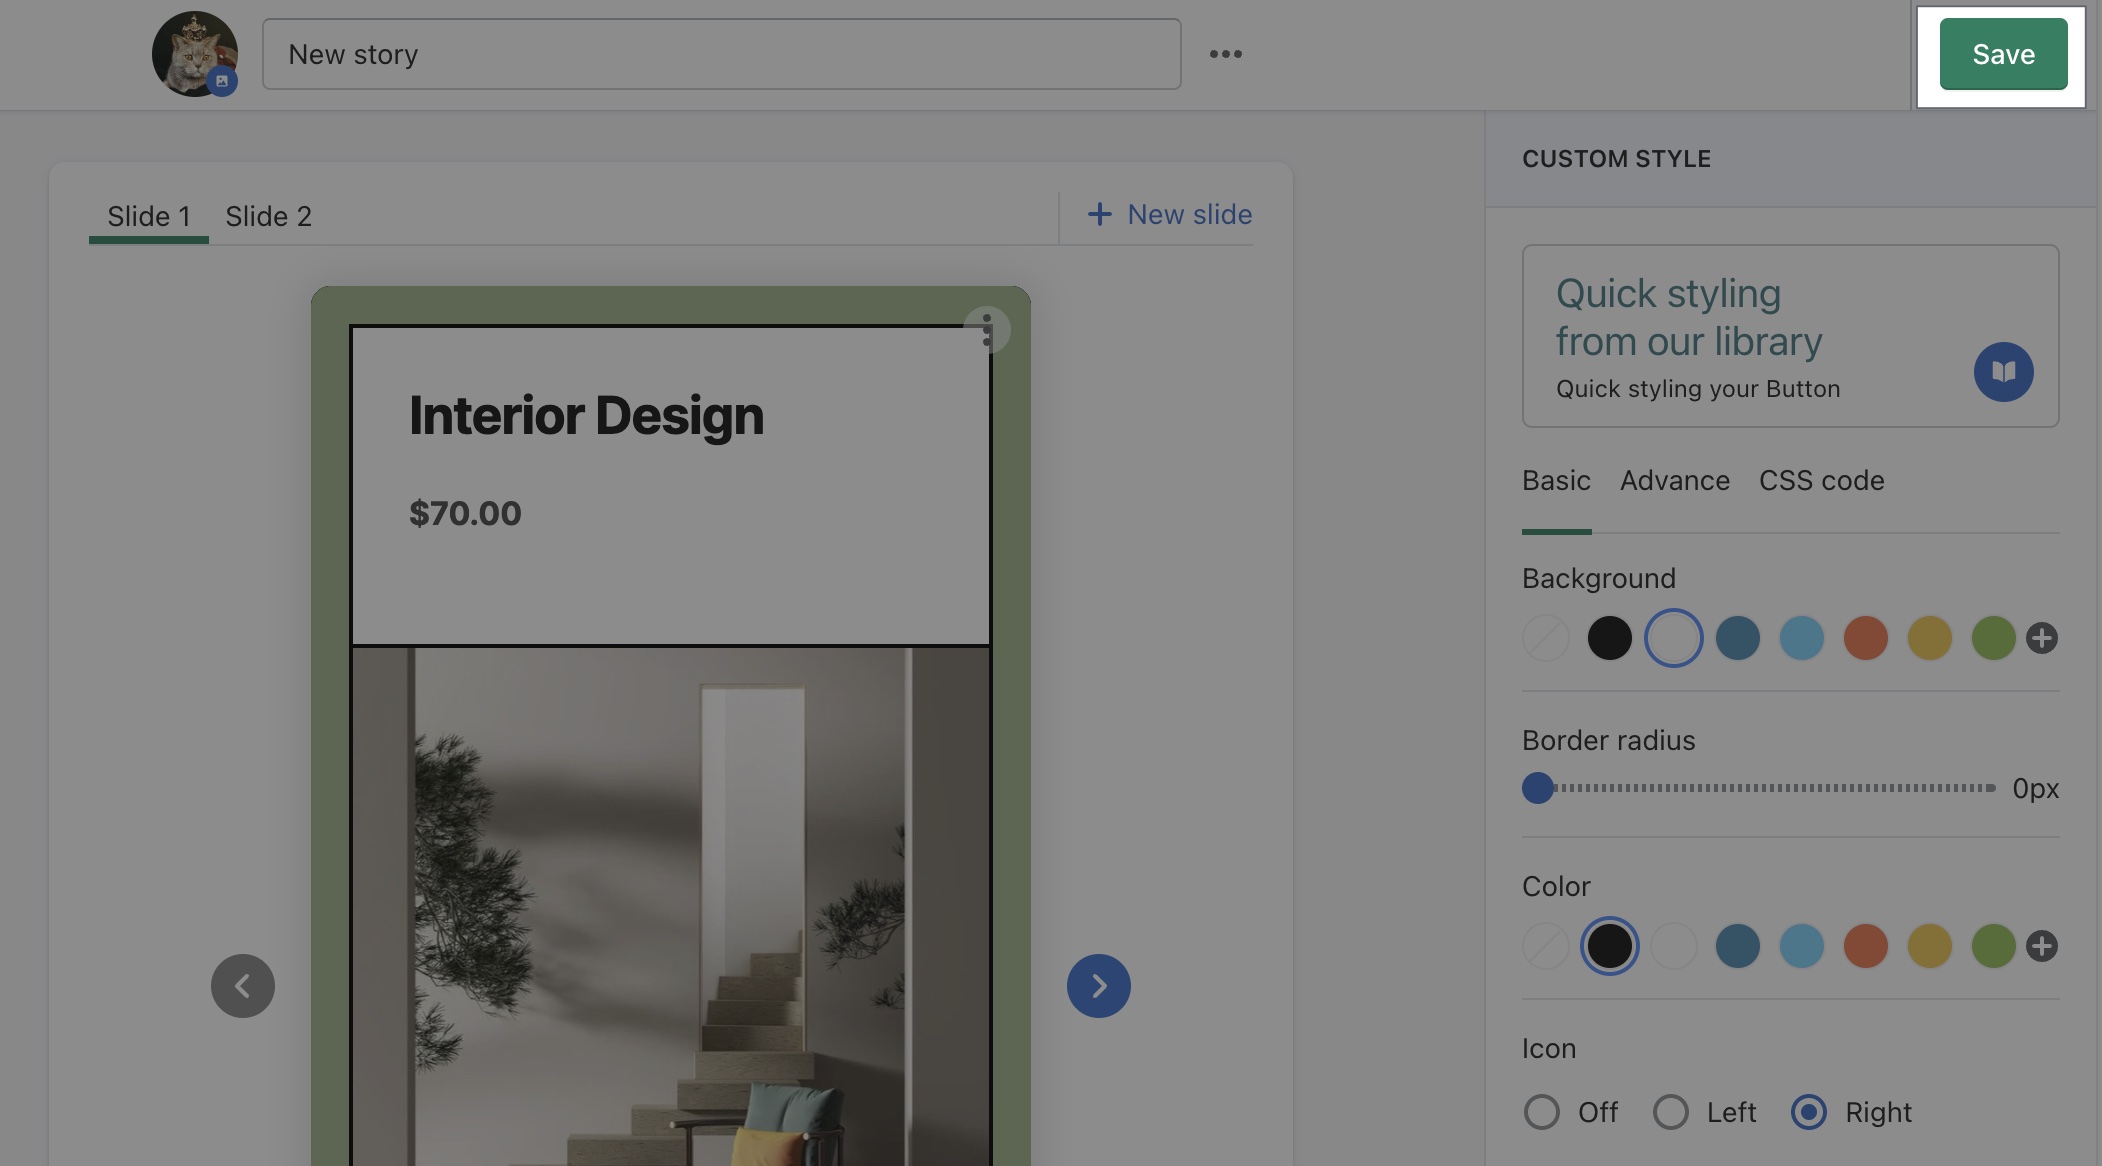
Task: Choose orange Background swatch
Action: click(1866, 638)
